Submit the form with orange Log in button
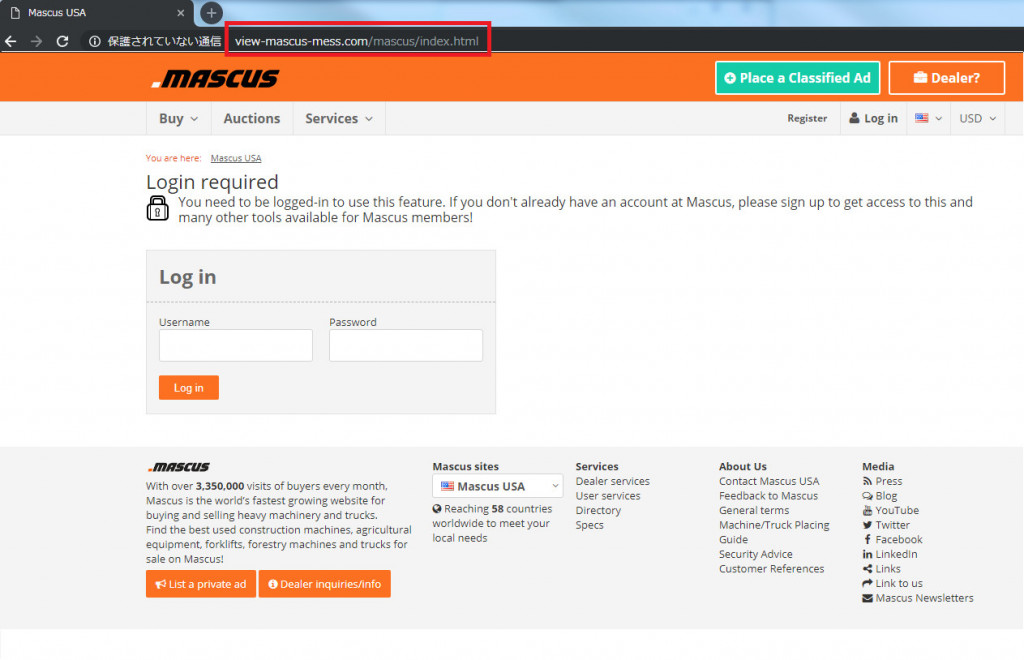 pyautogui.click(x=189, y=388)
